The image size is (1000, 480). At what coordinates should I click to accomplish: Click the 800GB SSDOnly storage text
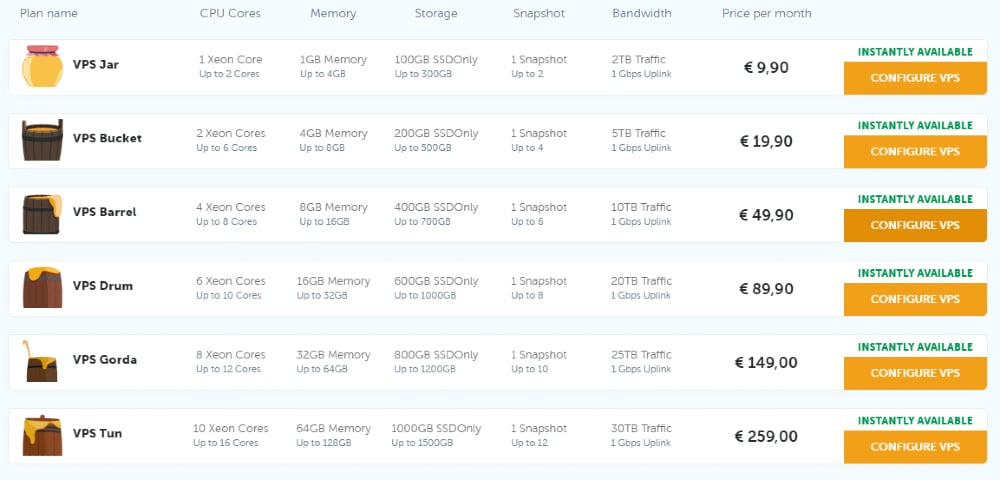[x=436, y=356]
